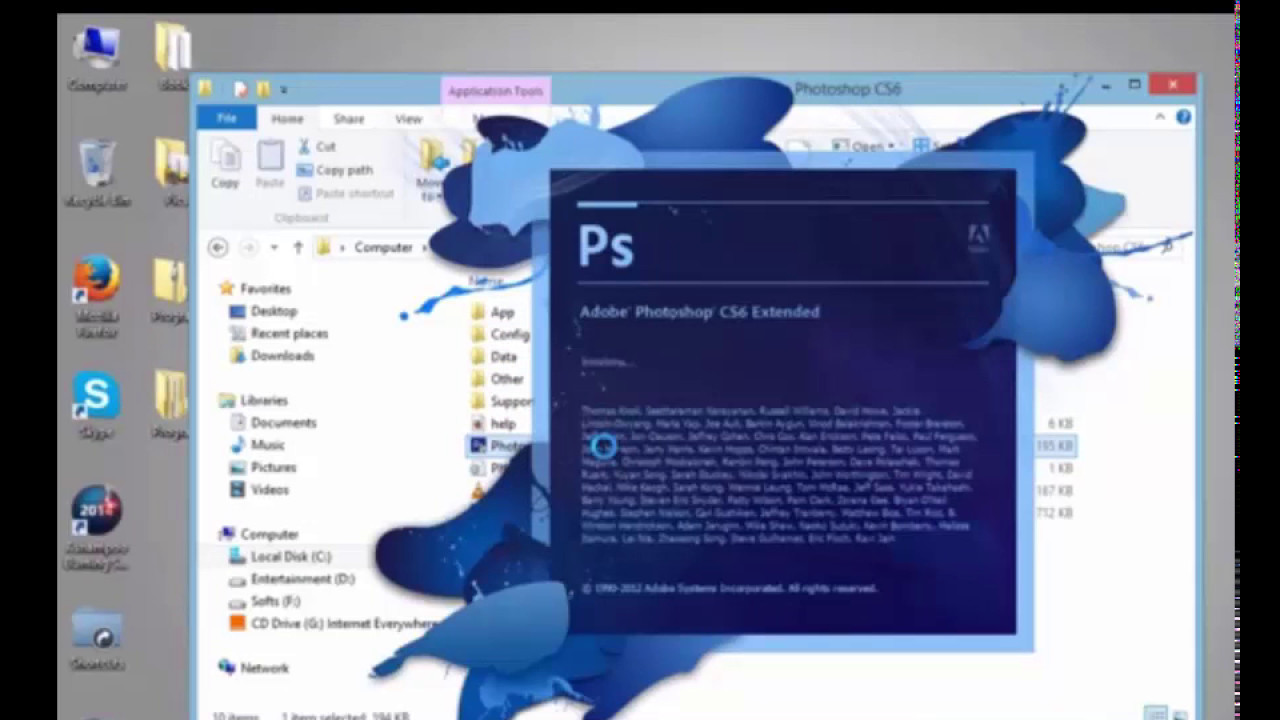Open the Computer desktop icon
Viewport: 1280px width, 720px height.
(x=97, y=58)
